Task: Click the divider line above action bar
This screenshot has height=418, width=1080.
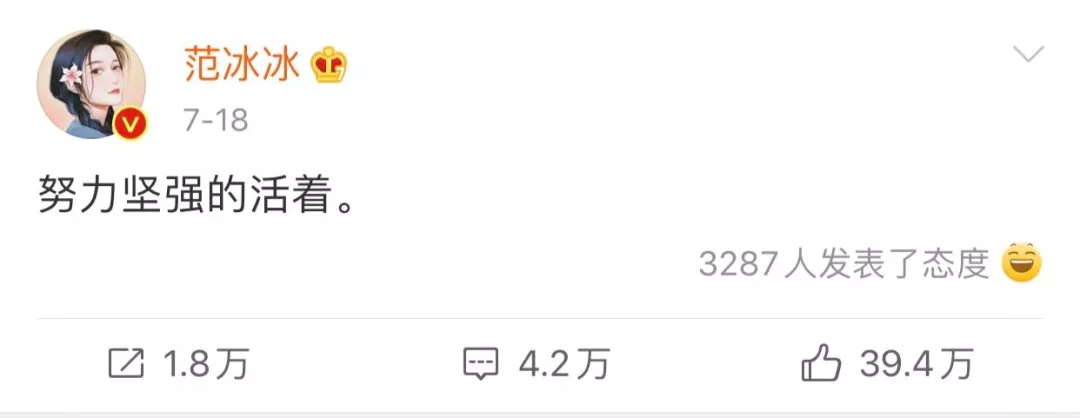Action: click(x=540, y=319)
